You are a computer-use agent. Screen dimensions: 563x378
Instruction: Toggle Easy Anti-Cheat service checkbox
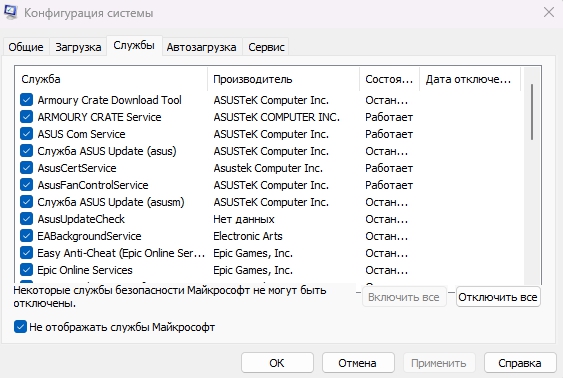[27, 252]
